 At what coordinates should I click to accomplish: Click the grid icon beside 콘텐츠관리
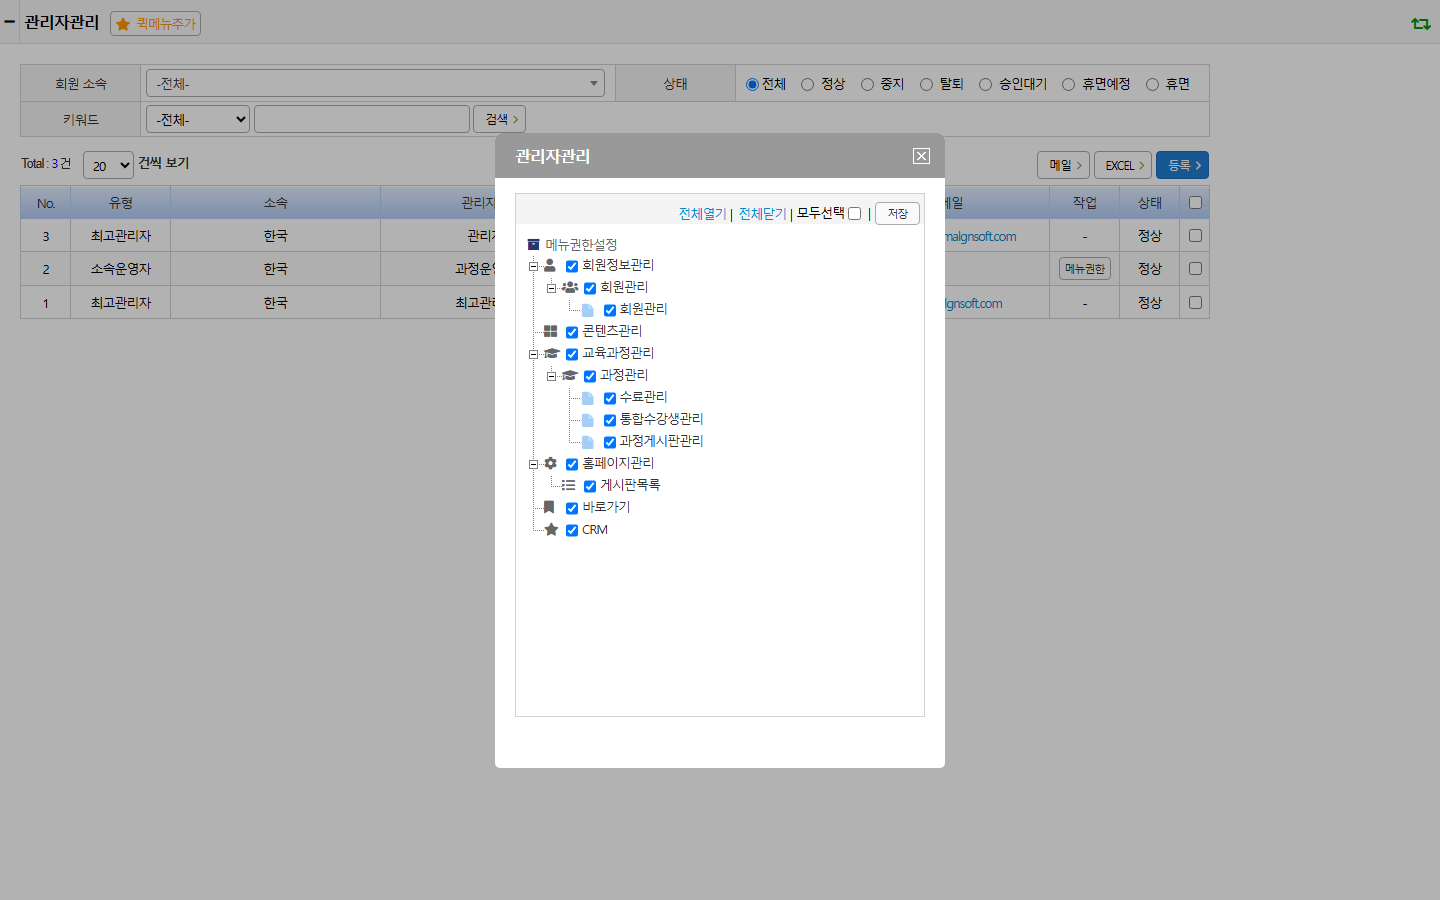pos(550,331)
